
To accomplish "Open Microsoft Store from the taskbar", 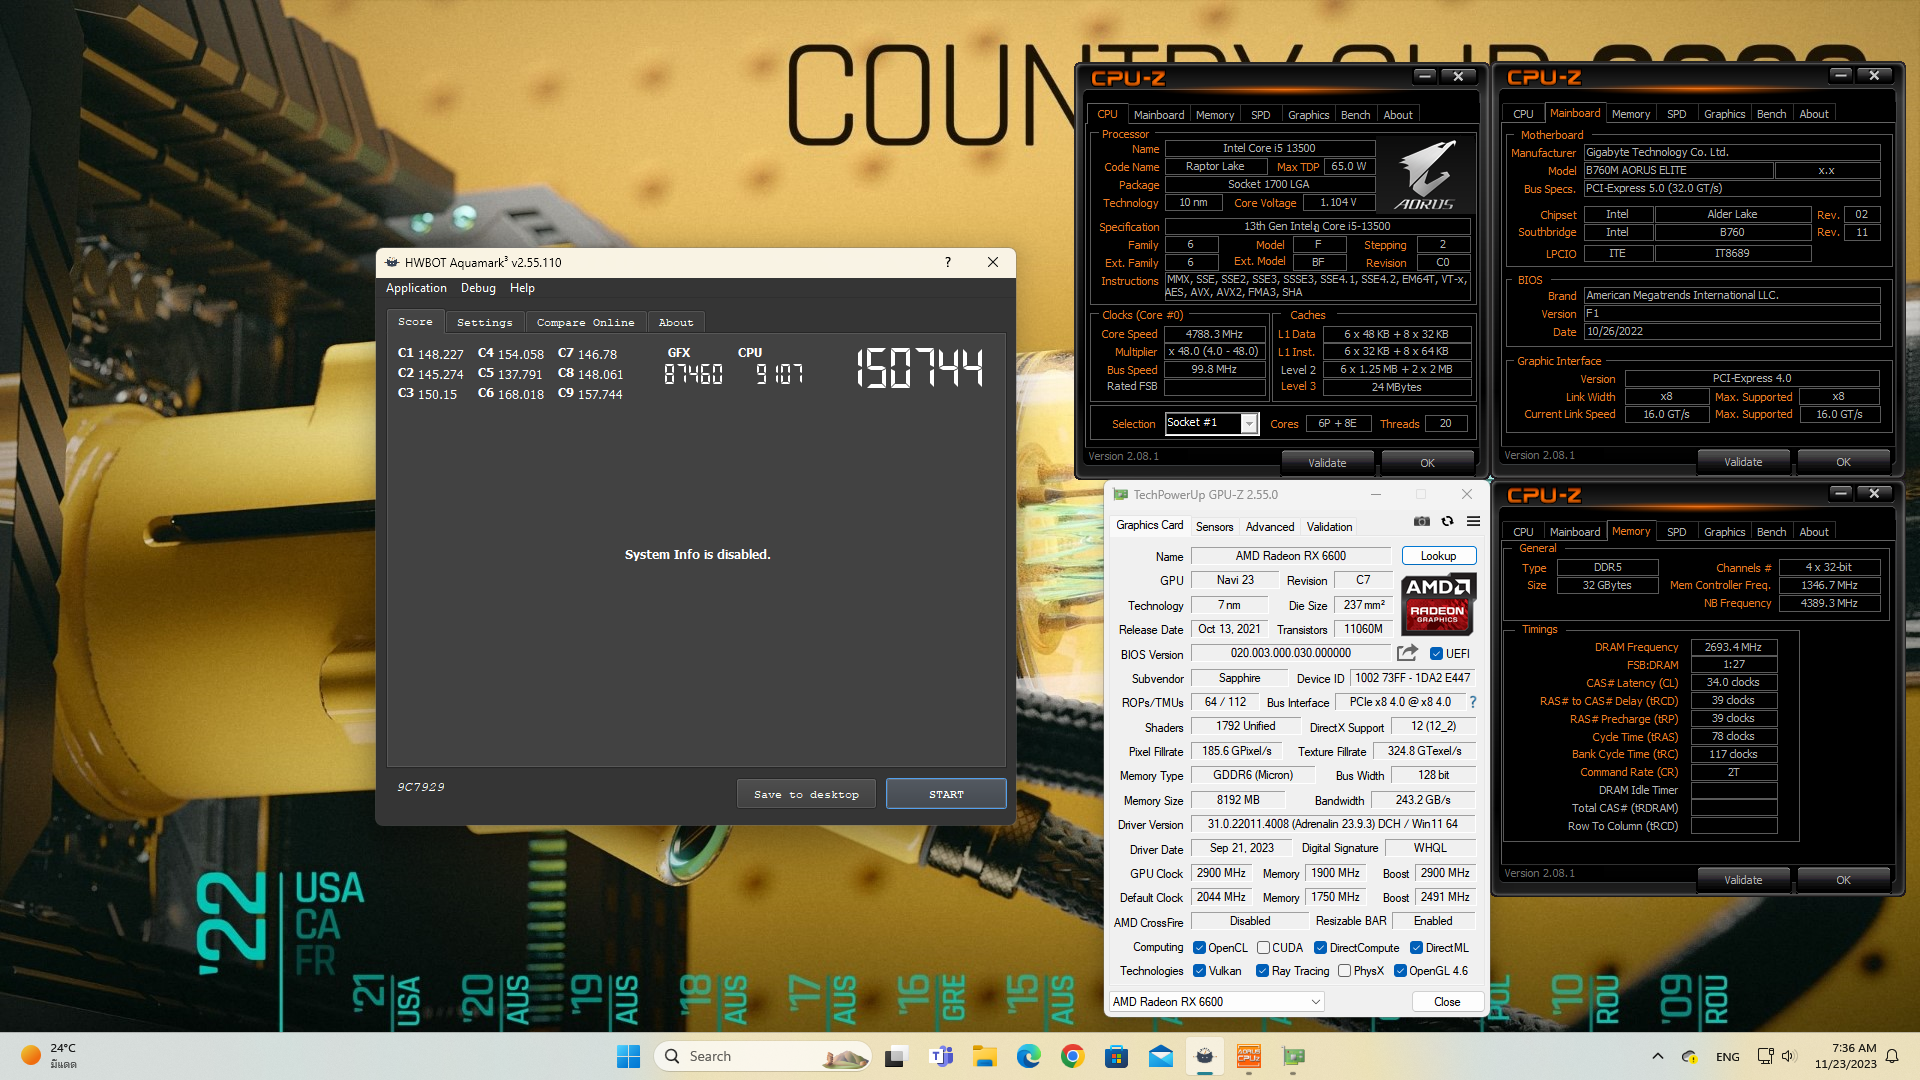I will pos(1117,1056).
